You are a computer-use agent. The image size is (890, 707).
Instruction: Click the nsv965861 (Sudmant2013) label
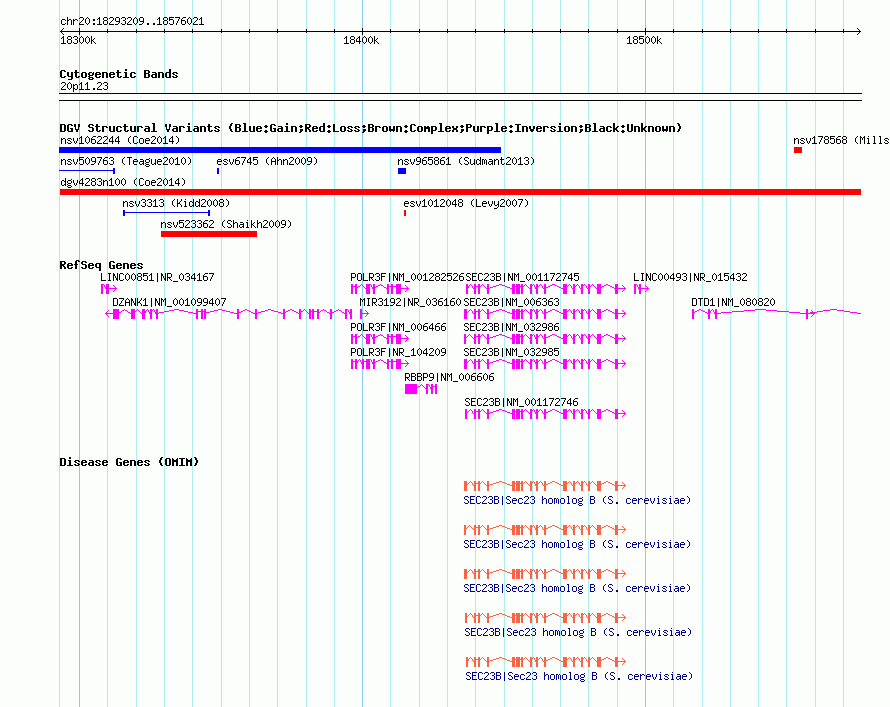click(466, 161)
